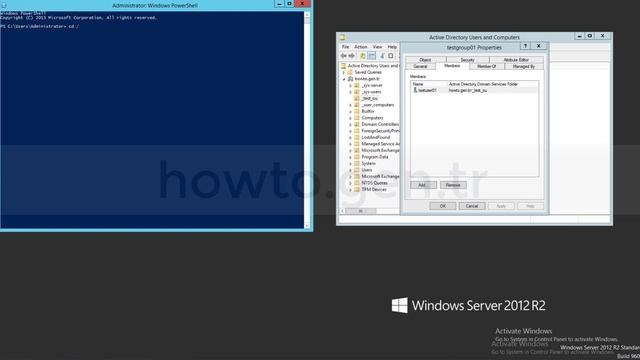Click Active Directory Domain Services Folder column header
Image resolution: width=640 pixels, height=360 pixels.
[493, 84]
